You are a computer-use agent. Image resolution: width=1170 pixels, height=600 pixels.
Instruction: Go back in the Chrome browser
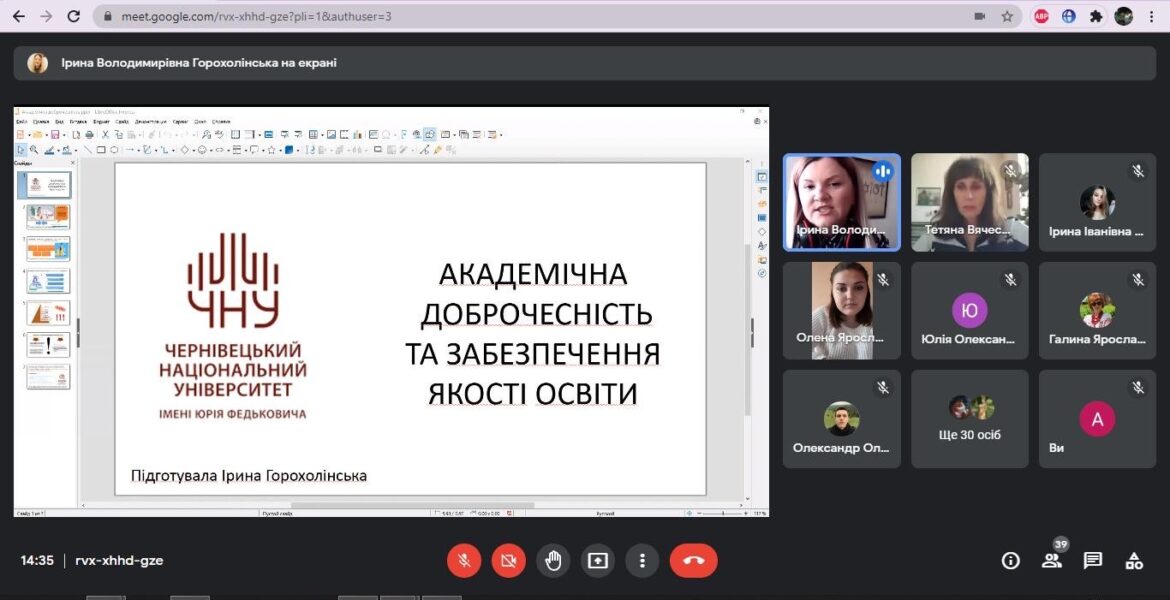coord(19,16)
